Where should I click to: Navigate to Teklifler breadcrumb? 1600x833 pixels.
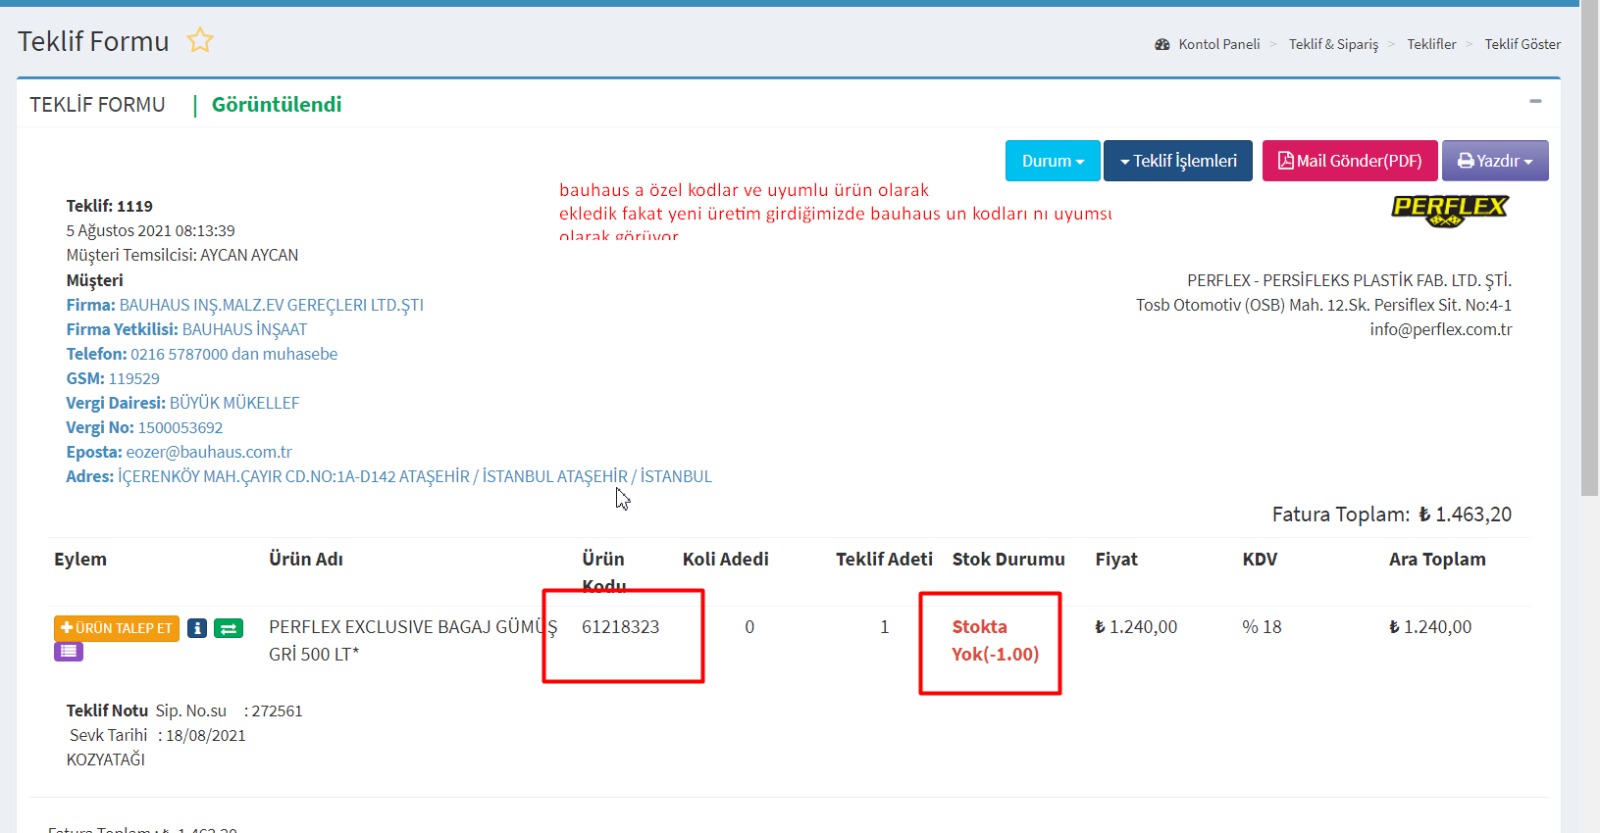(x=1431, y=44)
